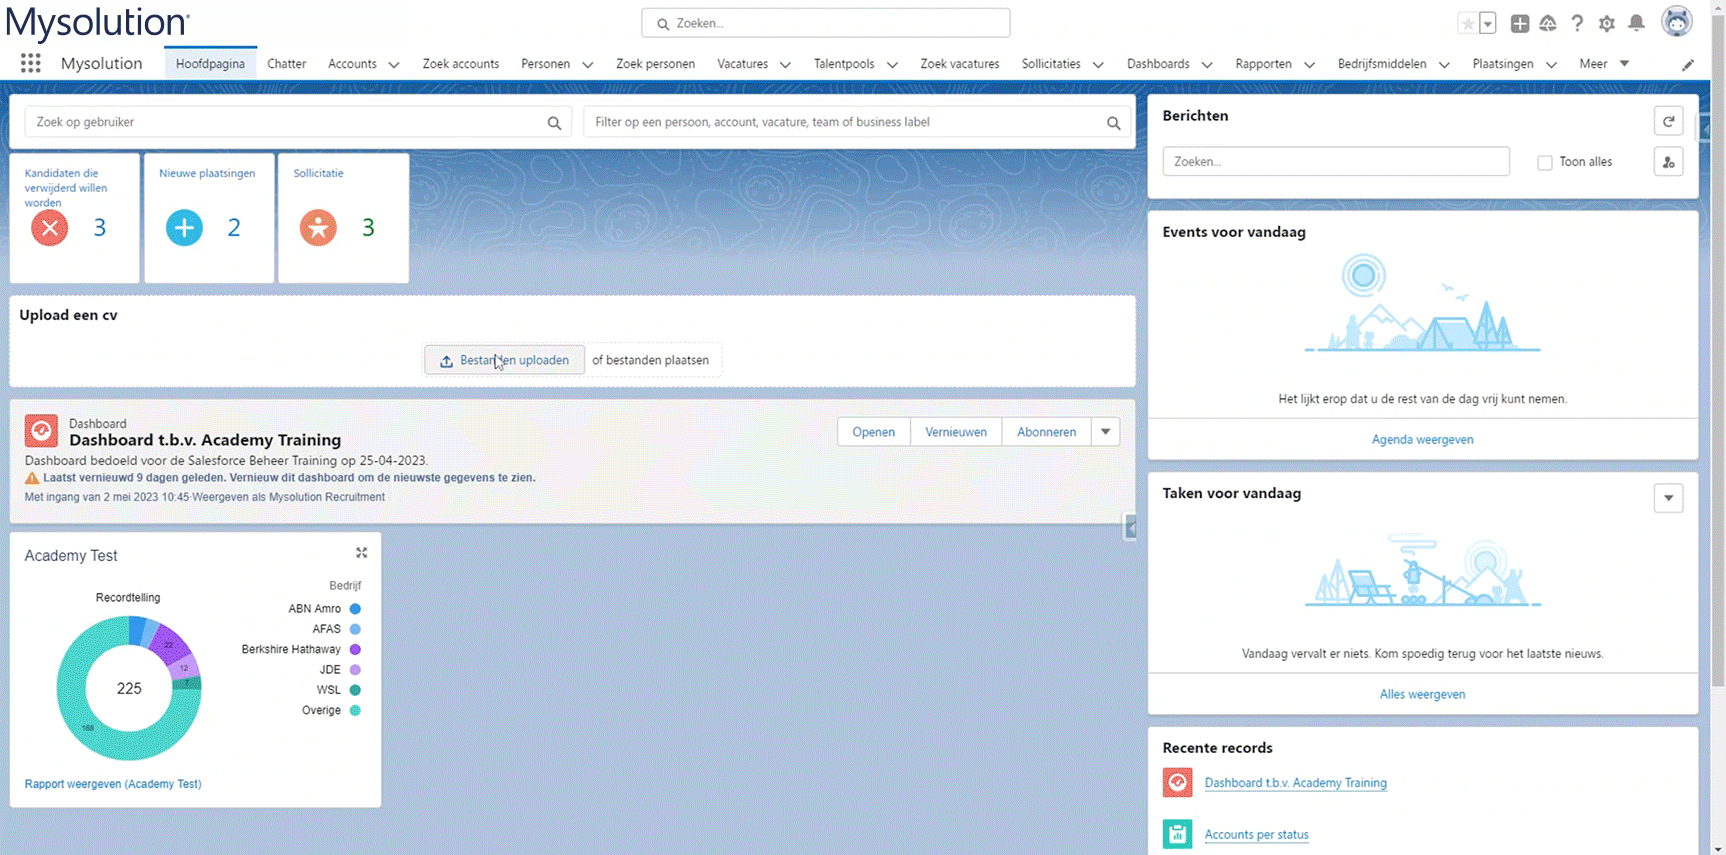The width and height of the screenshot is (1726, 855).
Task: Open the App Launcher grid icon
Action: point(30,64)
